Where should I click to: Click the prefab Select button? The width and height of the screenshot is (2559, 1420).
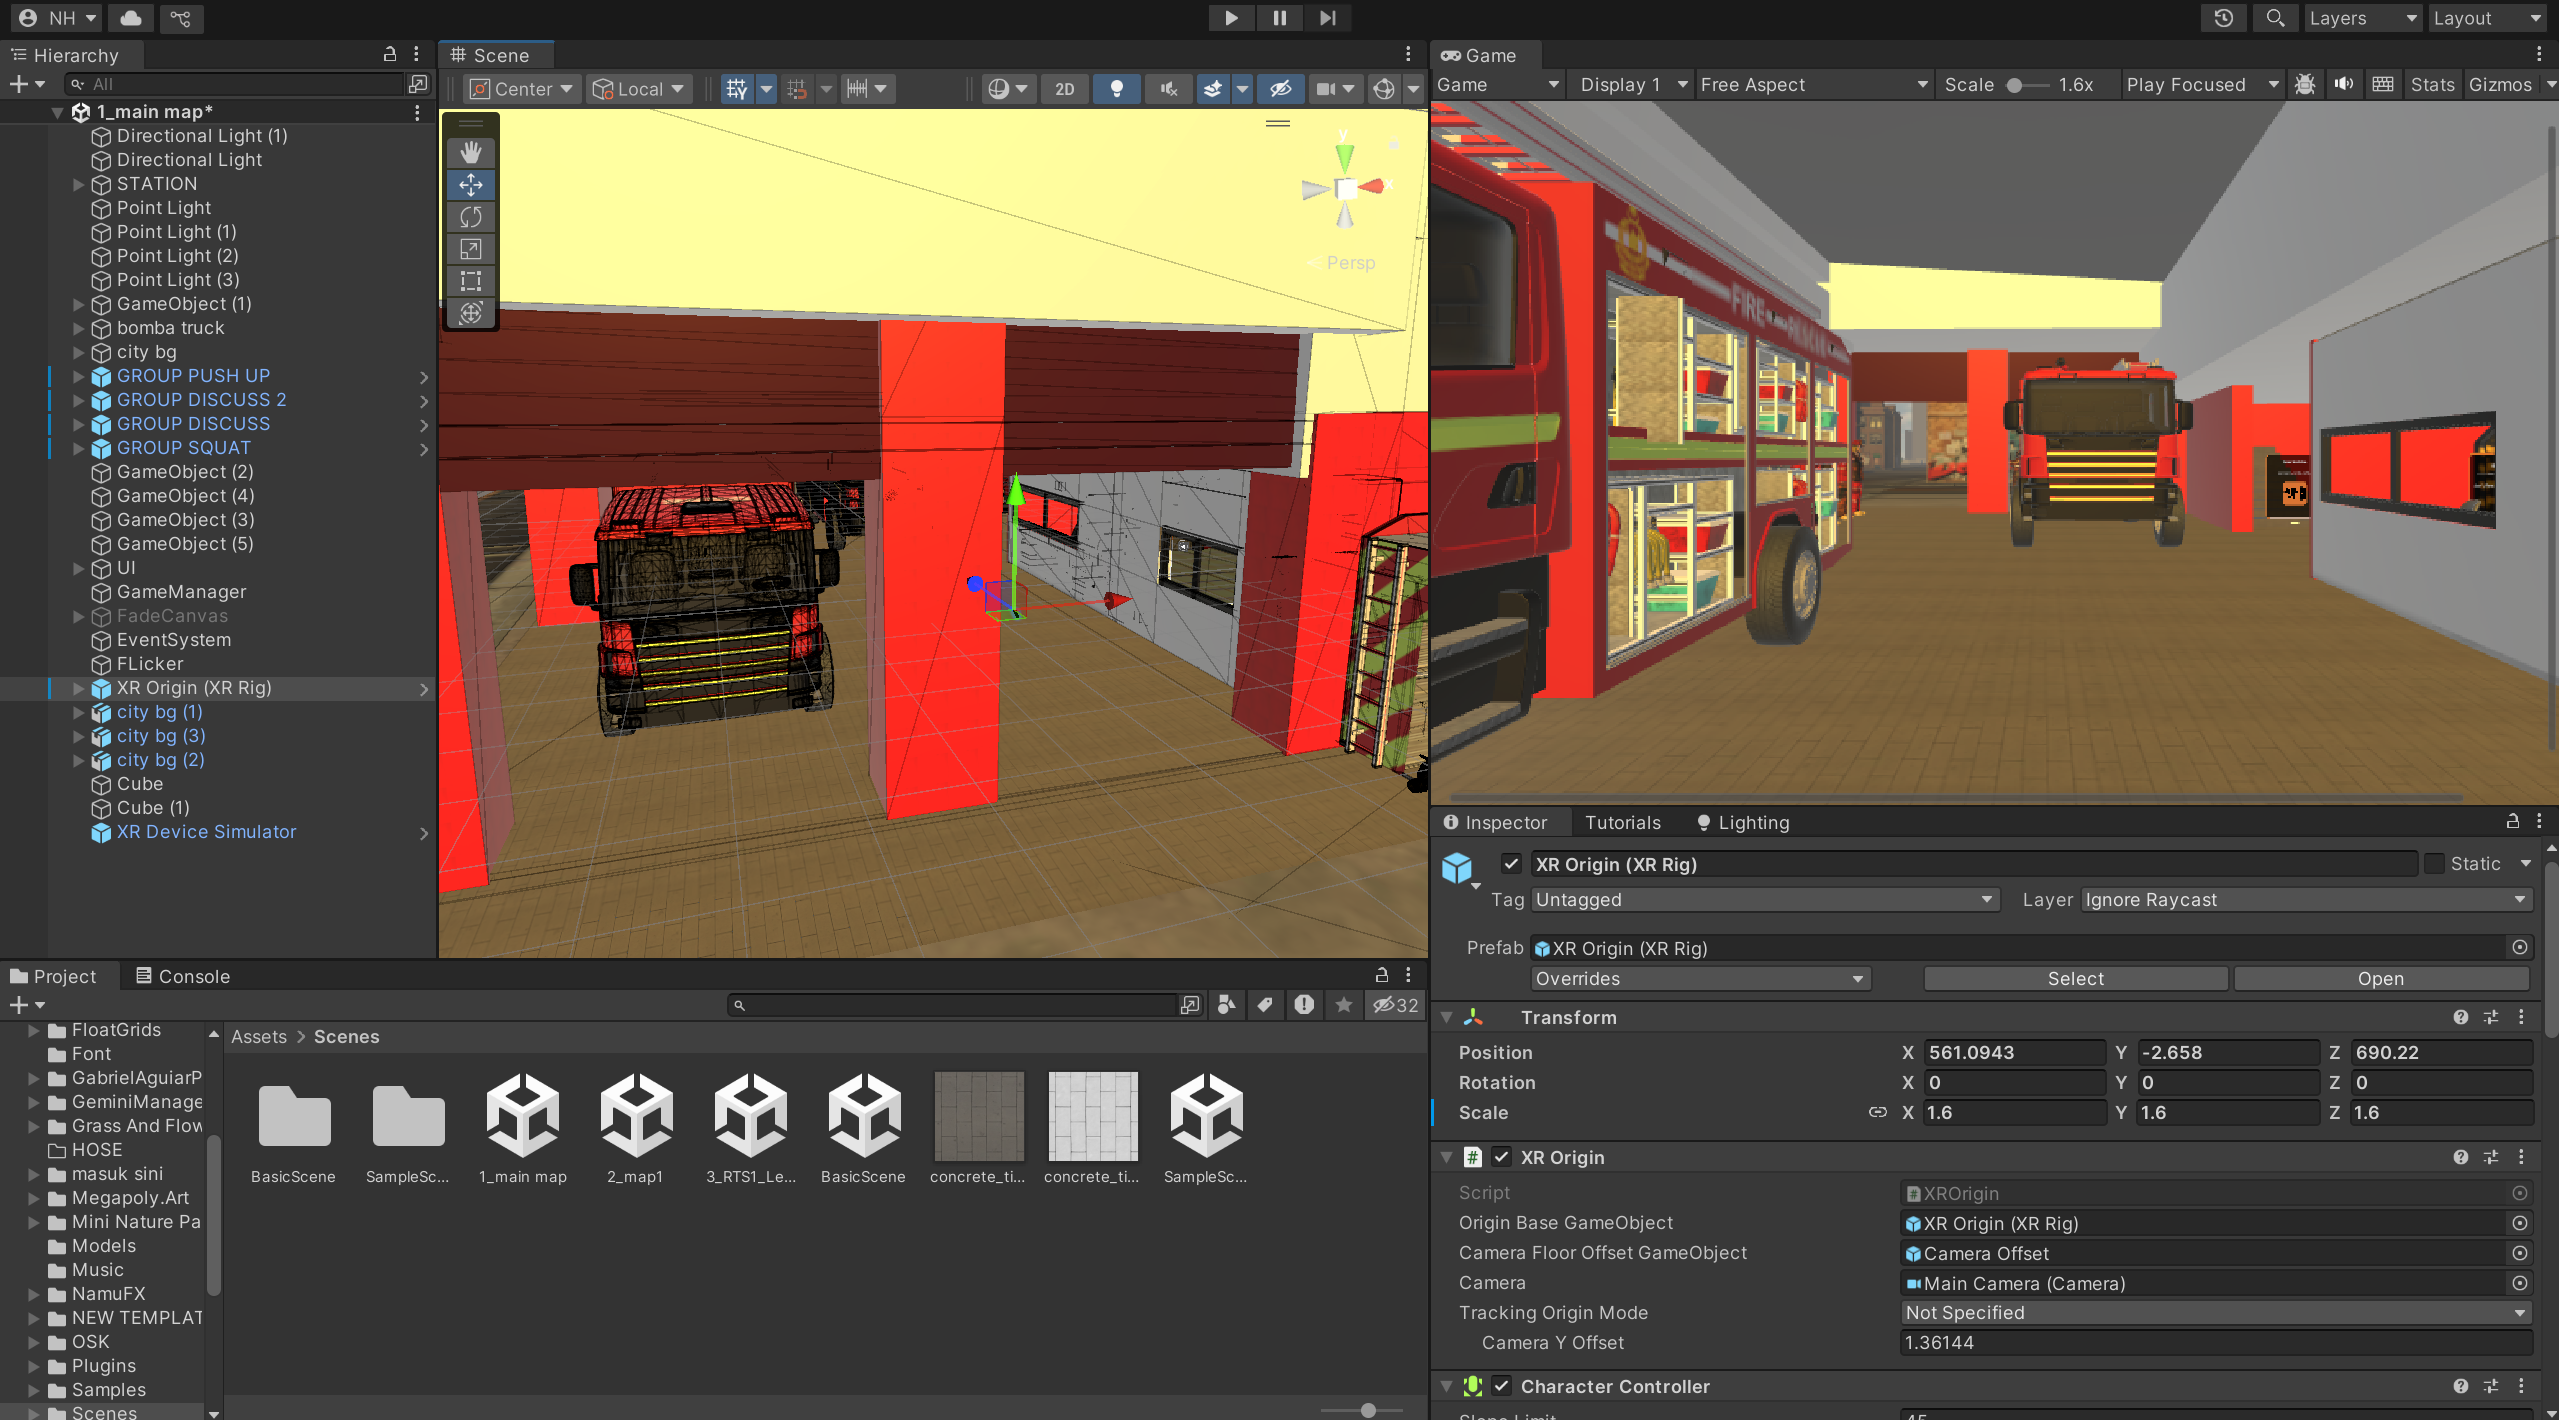[x=2075, y=979]
